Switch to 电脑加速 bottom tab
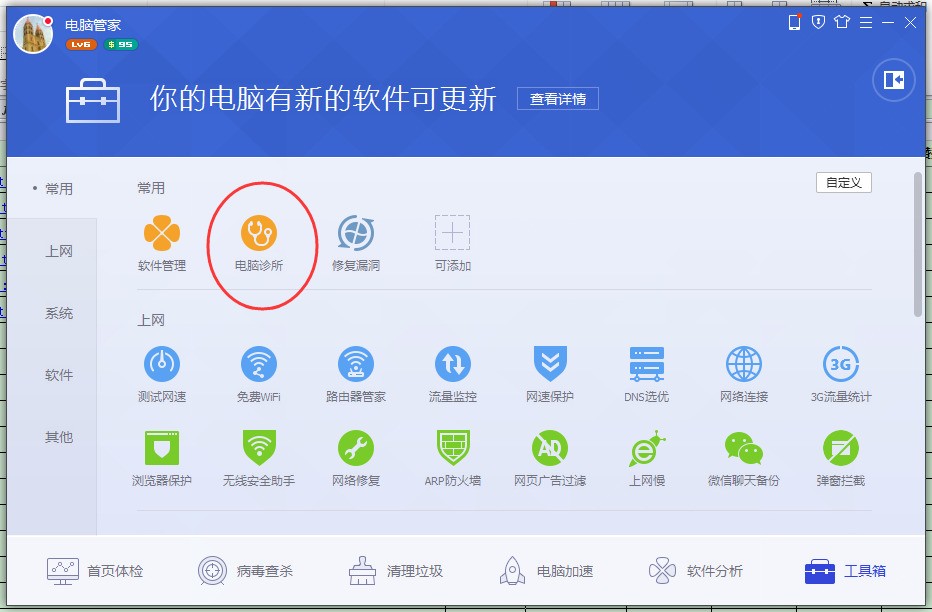Viewport: 932px width, 612px height. 546,571
